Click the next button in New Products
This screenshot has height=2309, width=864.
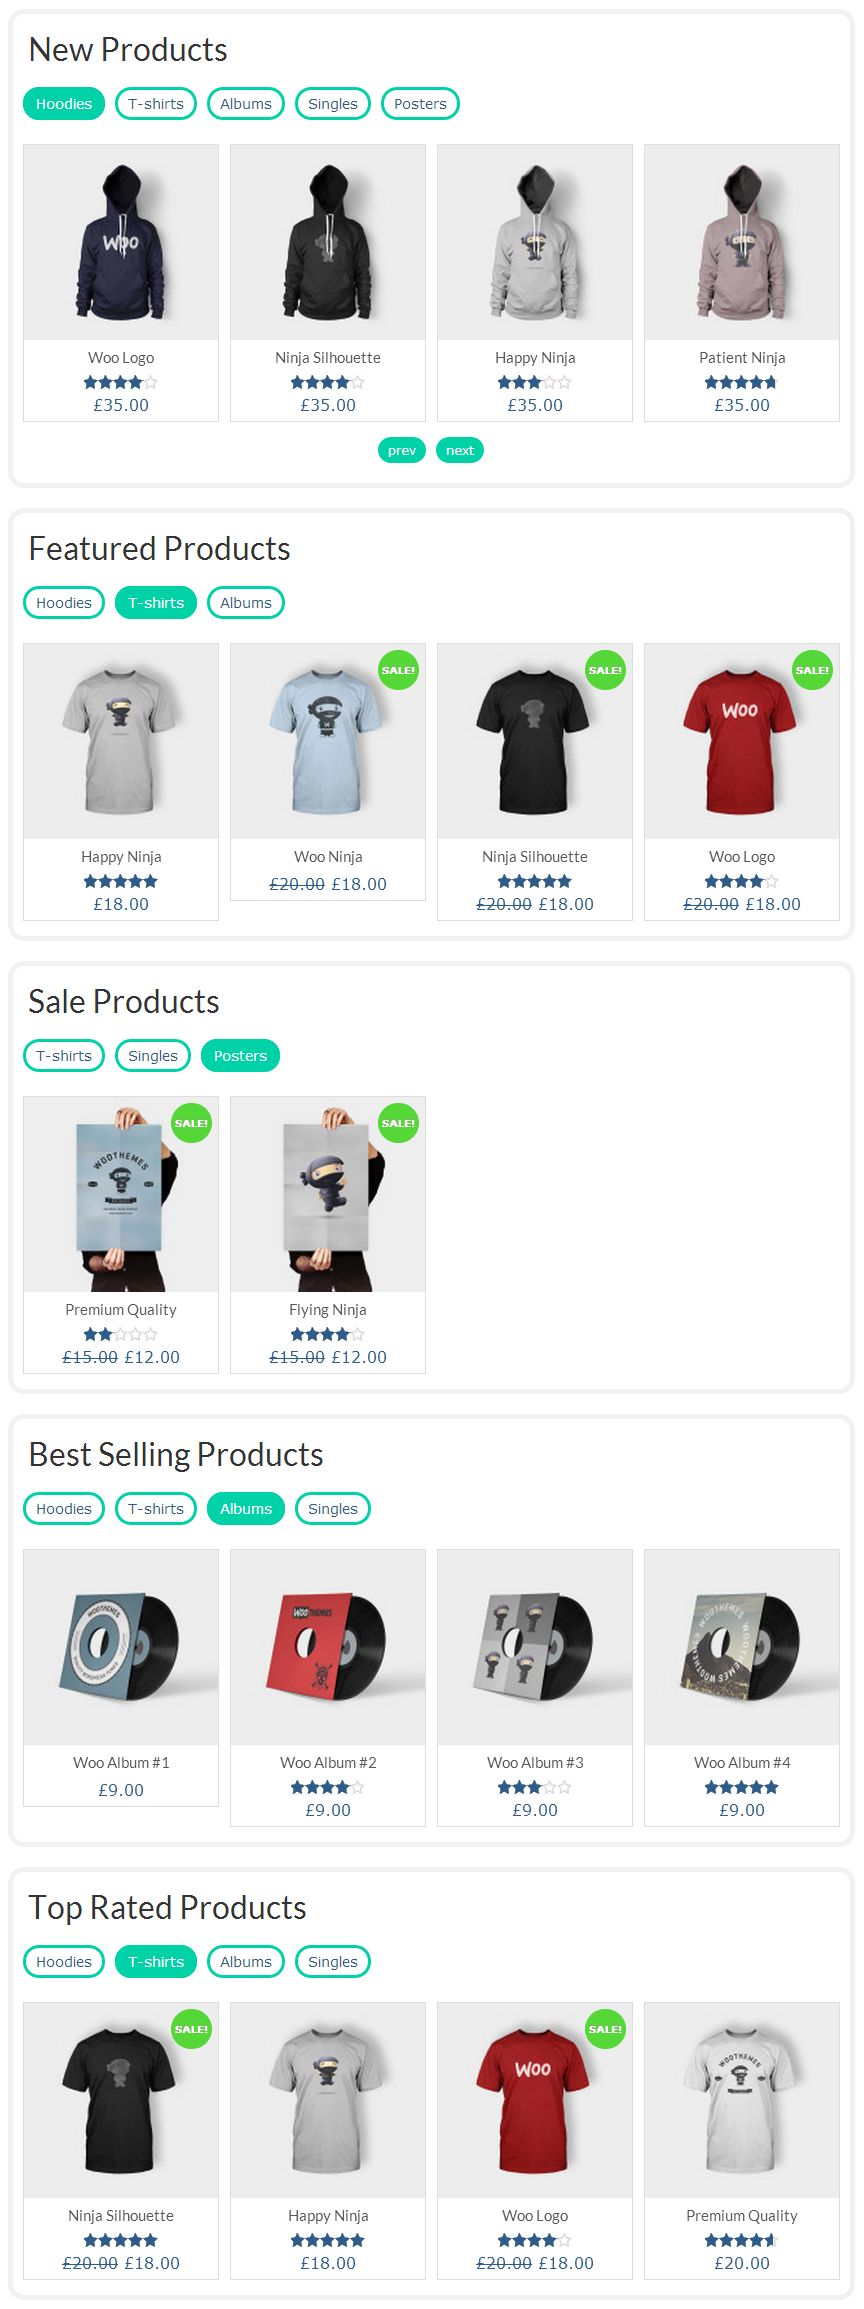pyautogui.click(x=460, y=450)
